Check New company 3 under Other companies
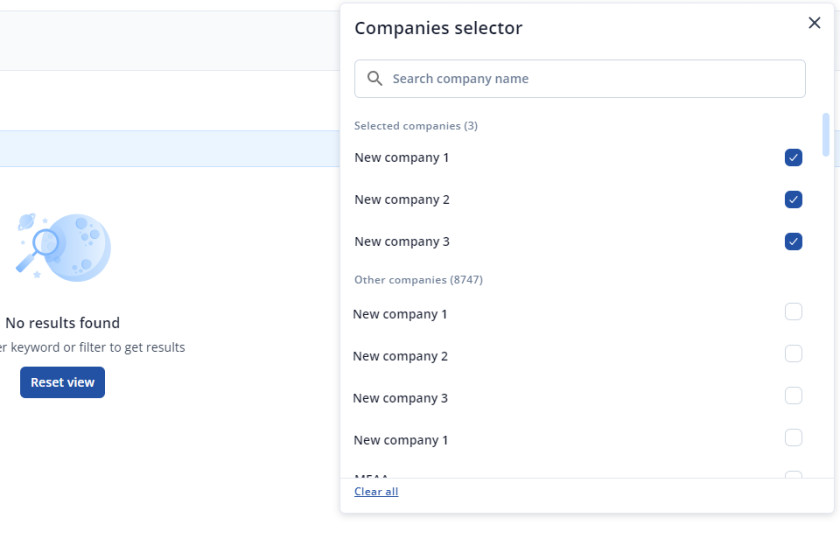 [793, 395]
